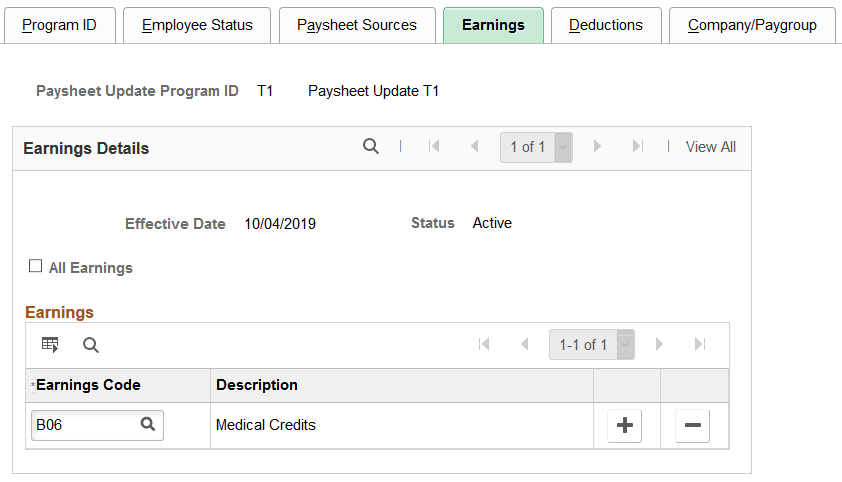Screen dimensions: 842x482
Task: Open the Earnings grid personalize icon
Action: click(x=50, y=345)
